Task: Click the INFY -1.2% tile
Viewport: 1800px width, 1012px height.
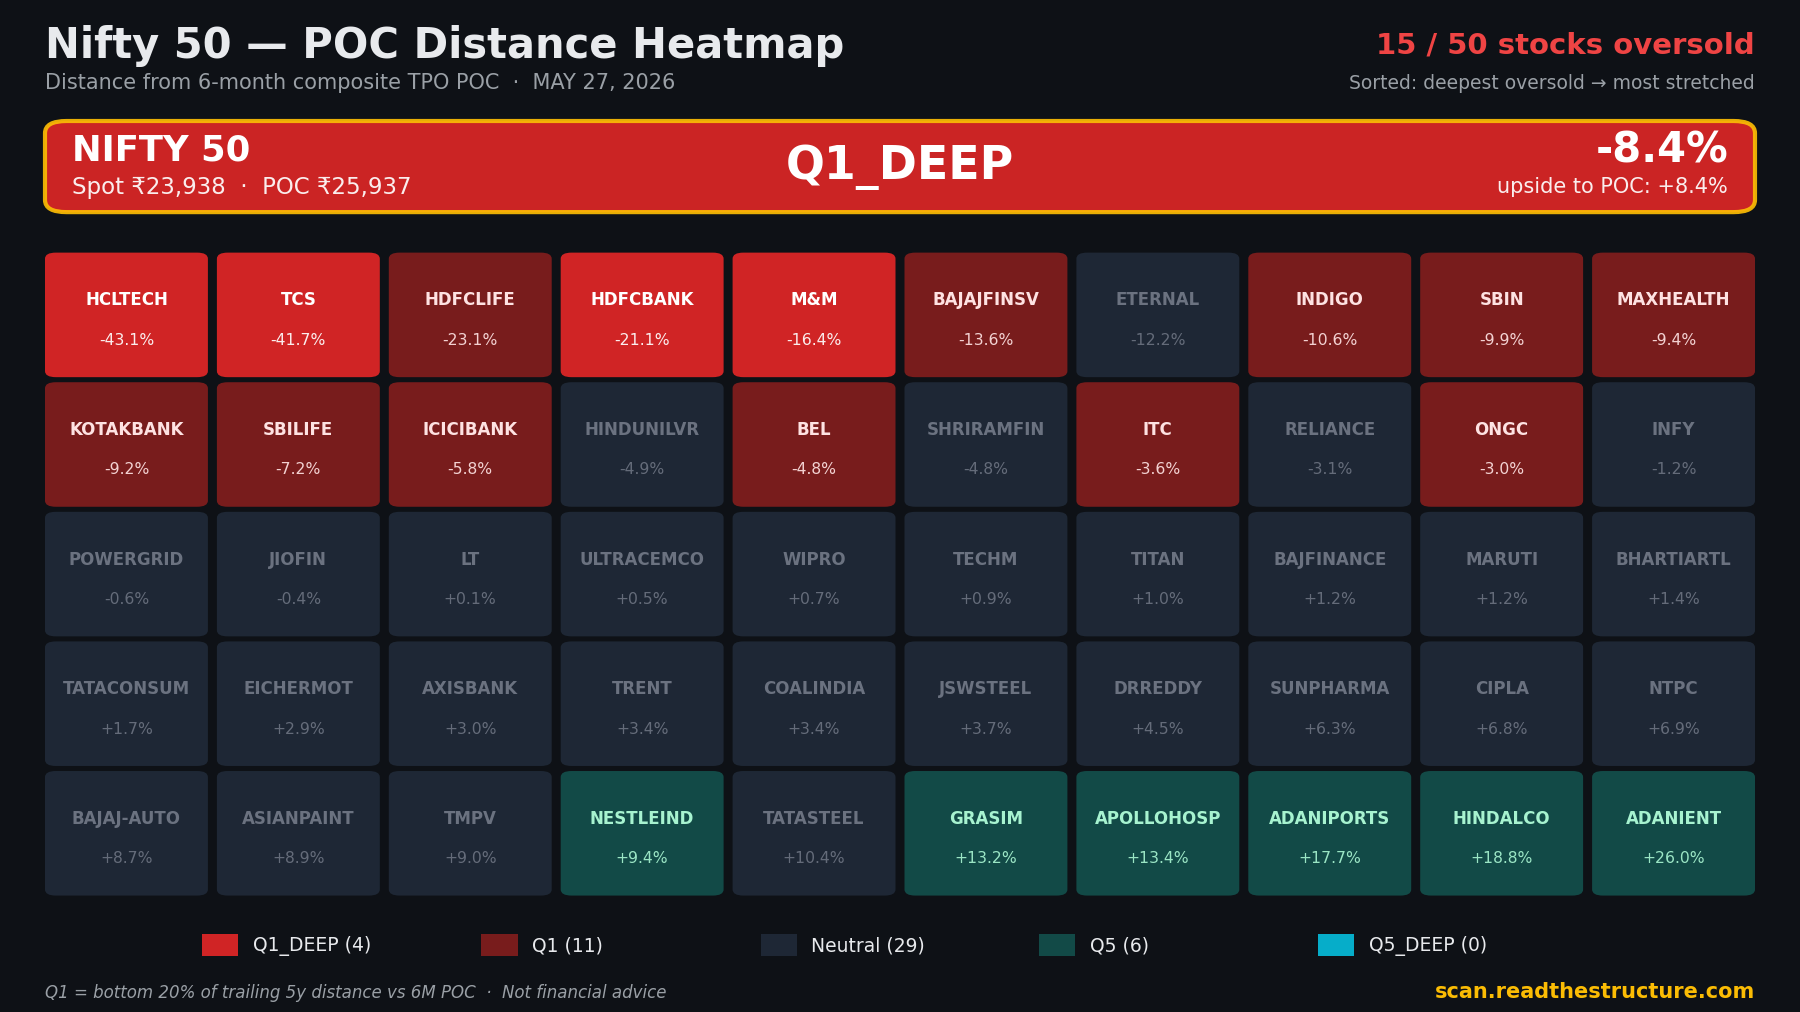Action: pos(1674,445)
